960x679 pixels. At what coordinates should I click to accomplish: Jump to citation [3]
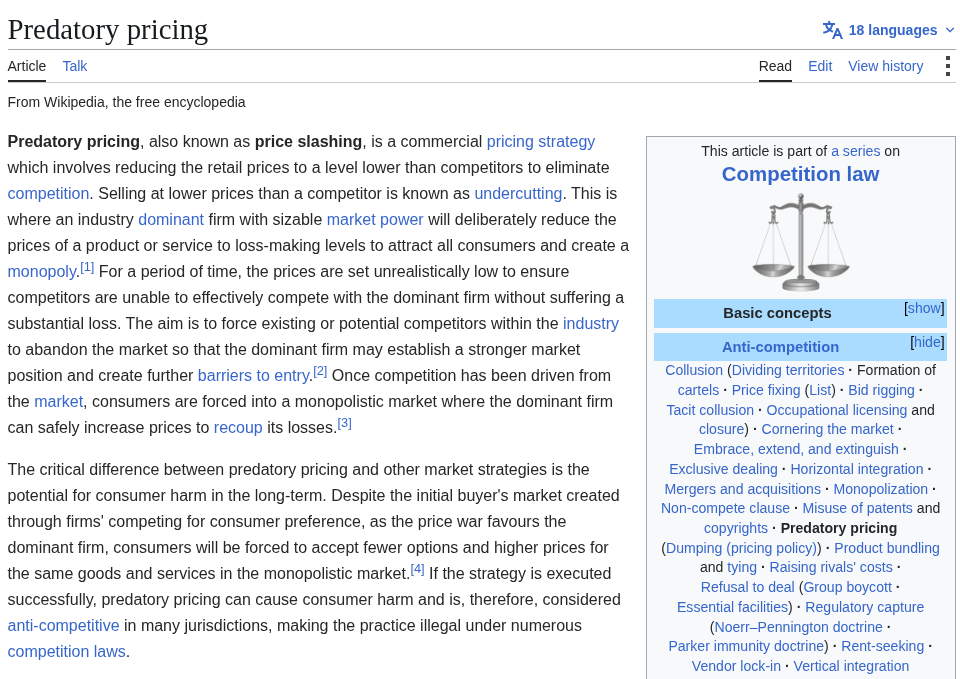point(345,423)
